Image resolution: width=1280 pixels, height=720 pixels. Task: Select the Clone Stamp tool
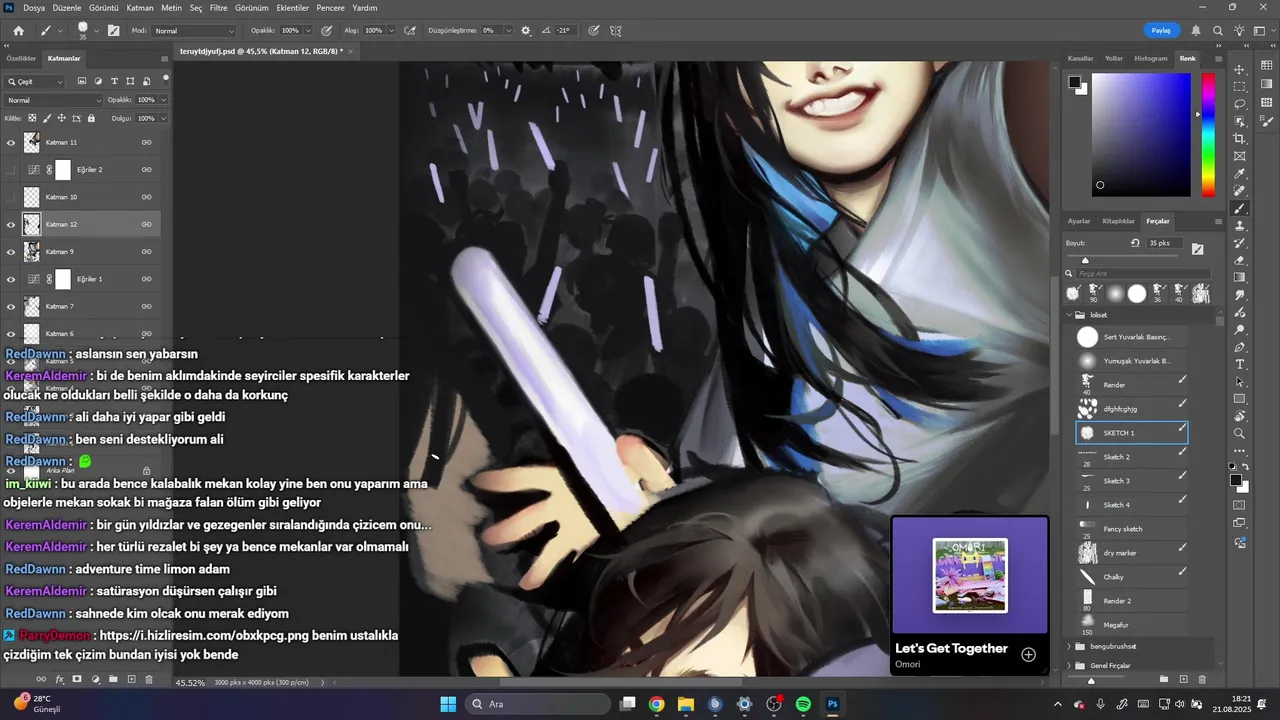(x=1240, y=226)
